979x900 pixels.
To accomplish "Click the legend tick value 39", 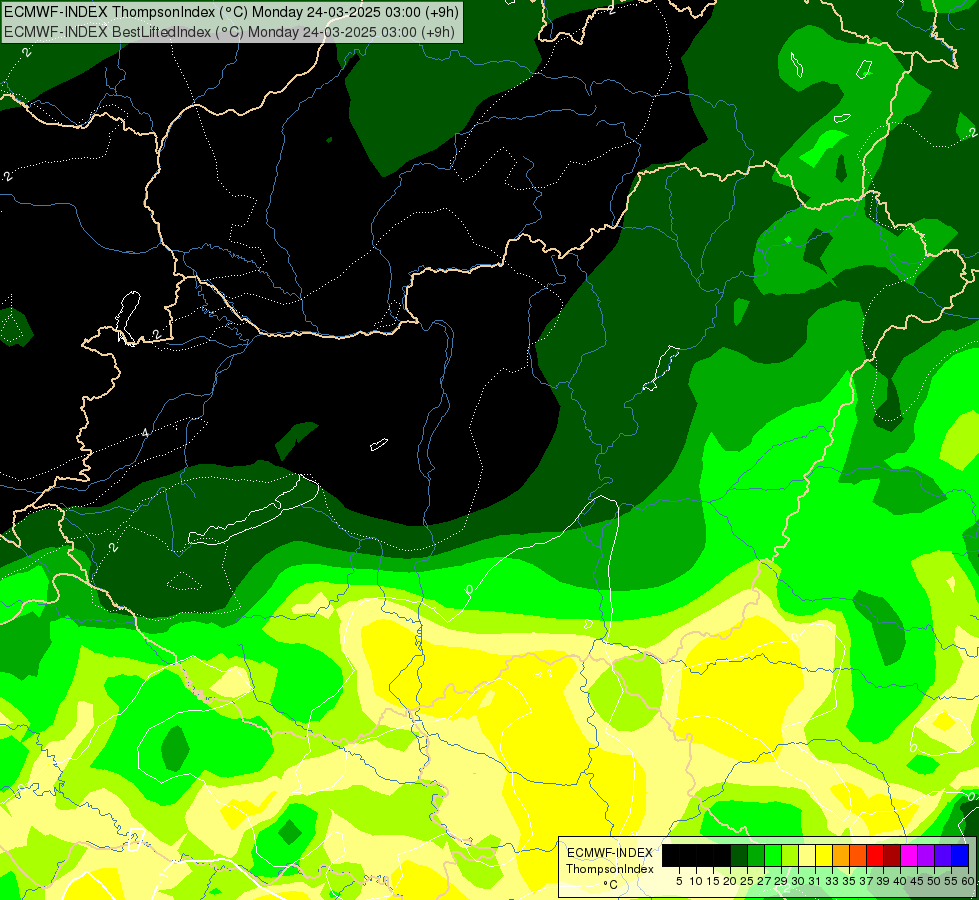I will [x=884, y=881].
